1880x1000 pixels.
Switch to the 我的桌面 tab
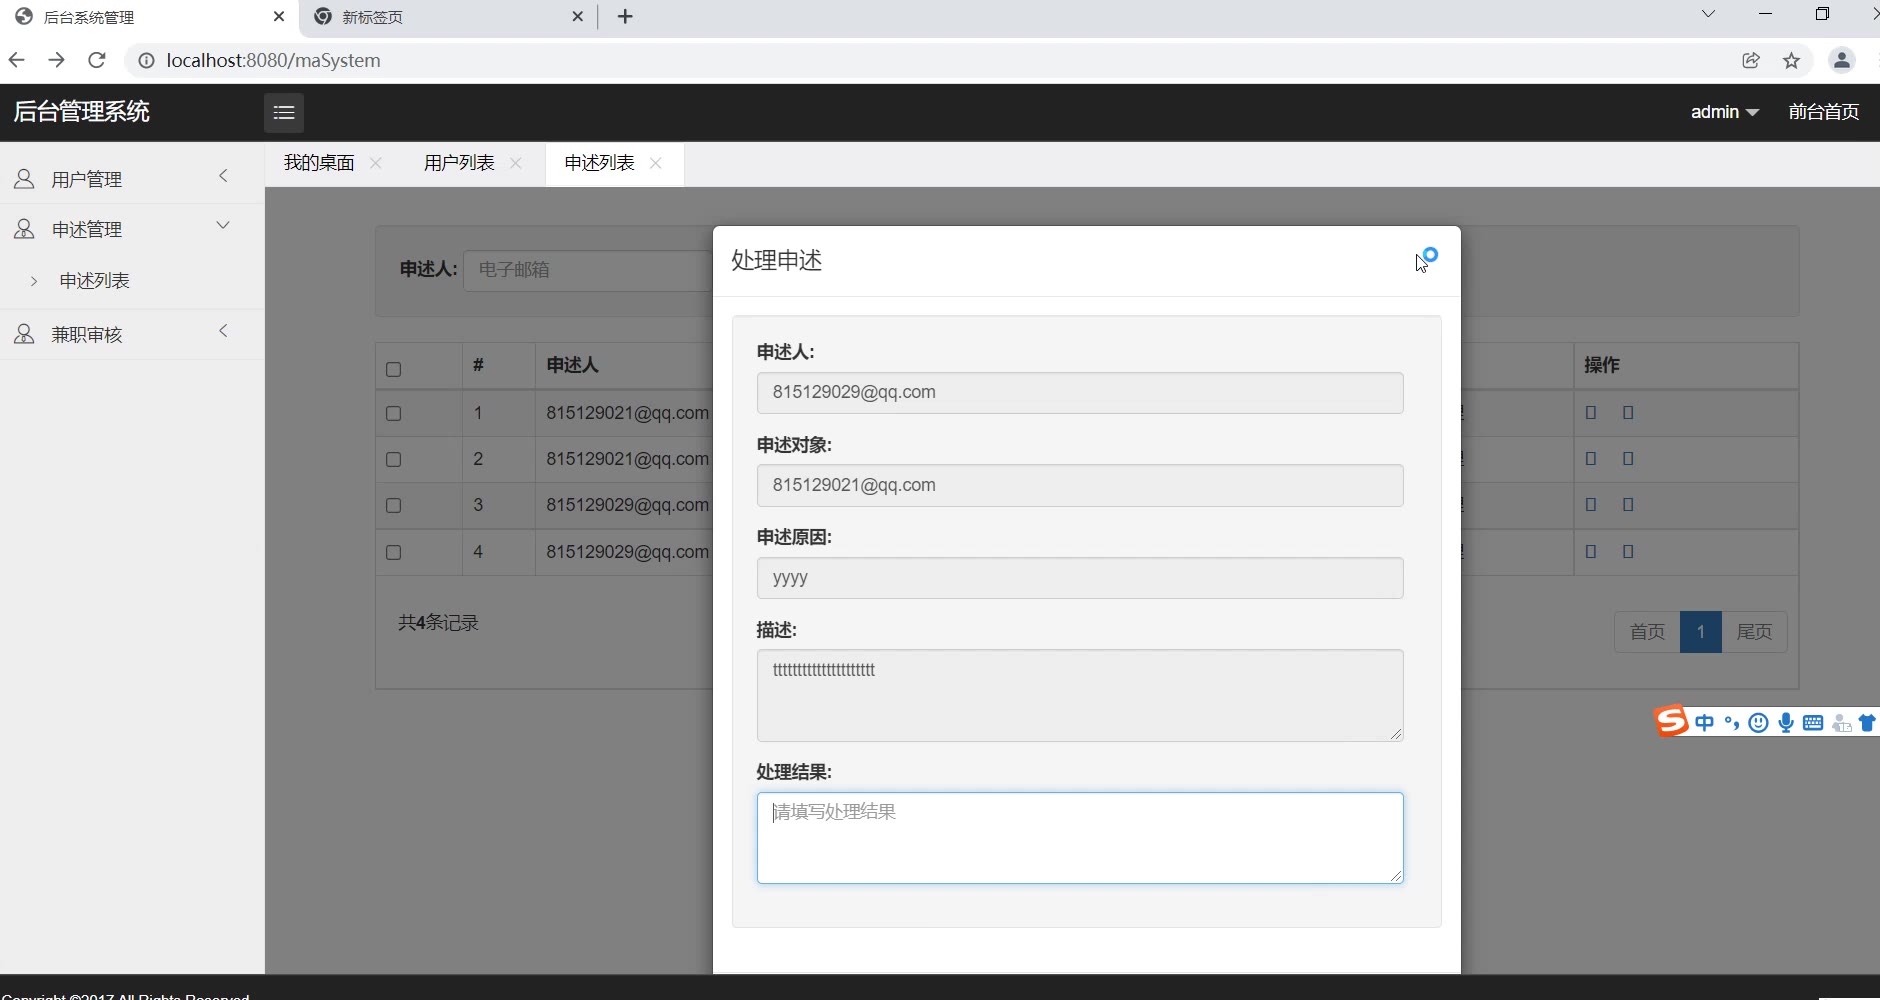point(319,163)
